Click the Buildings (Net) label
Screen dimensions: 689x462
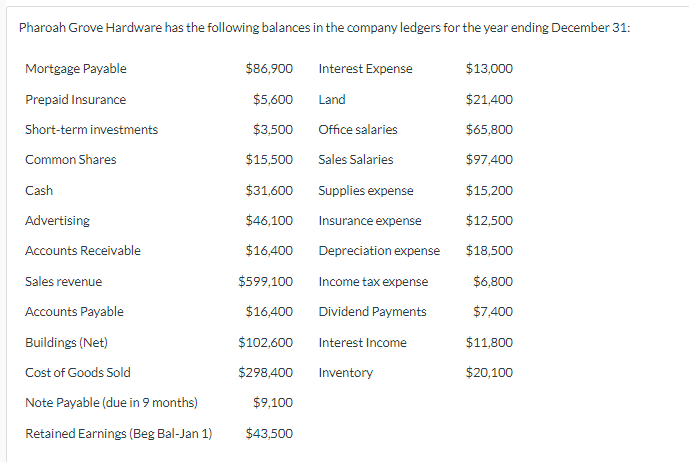pyautogui.click(x=66, y=342)
